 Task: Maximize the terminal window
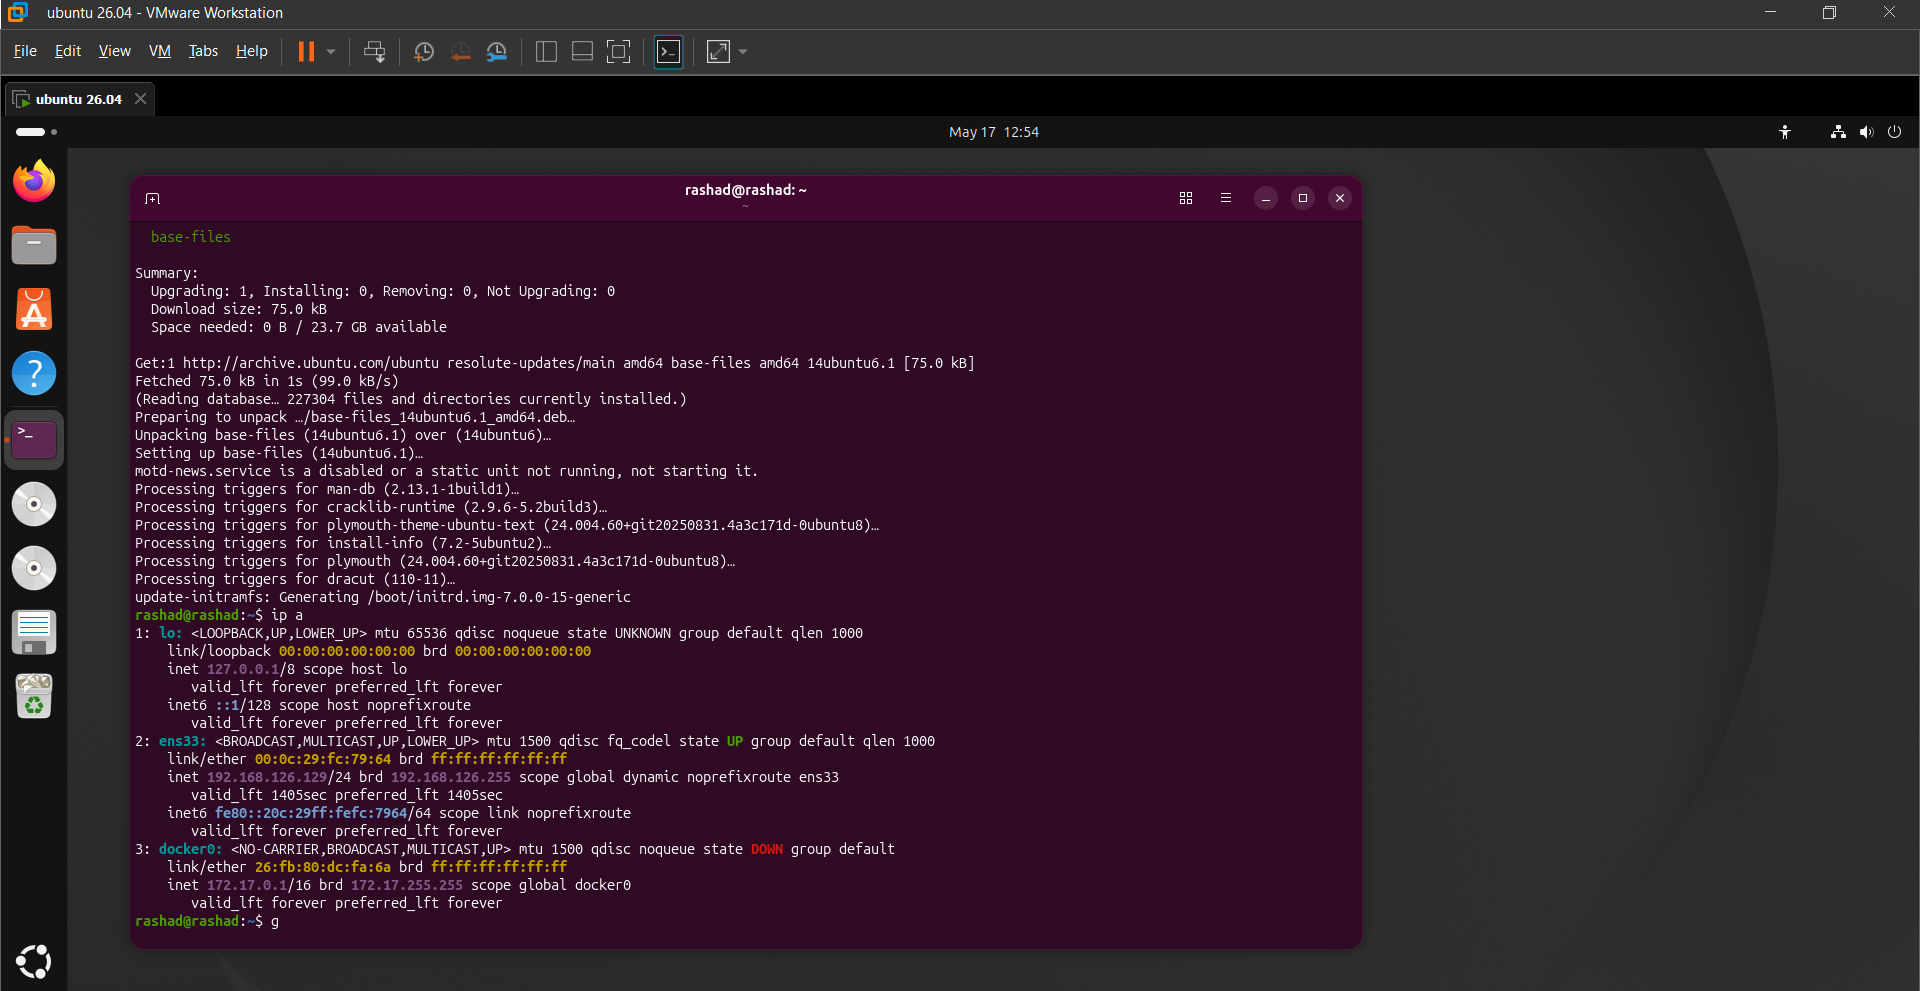(1303, 198)
